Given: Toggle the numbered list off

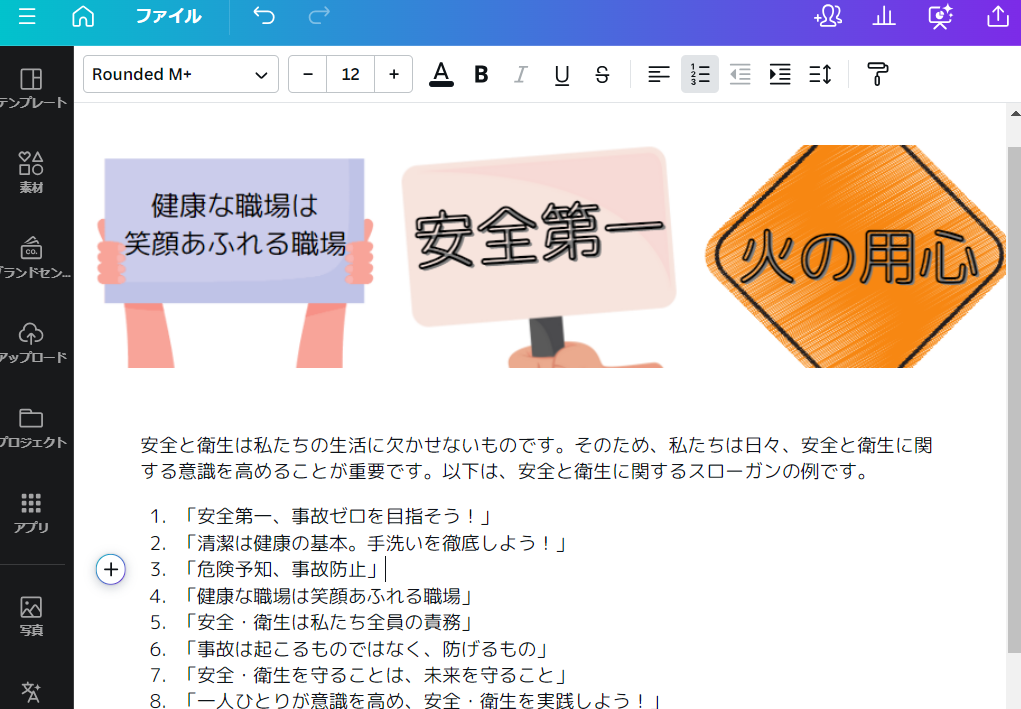Looking at the screenshot, I should 699,74.
